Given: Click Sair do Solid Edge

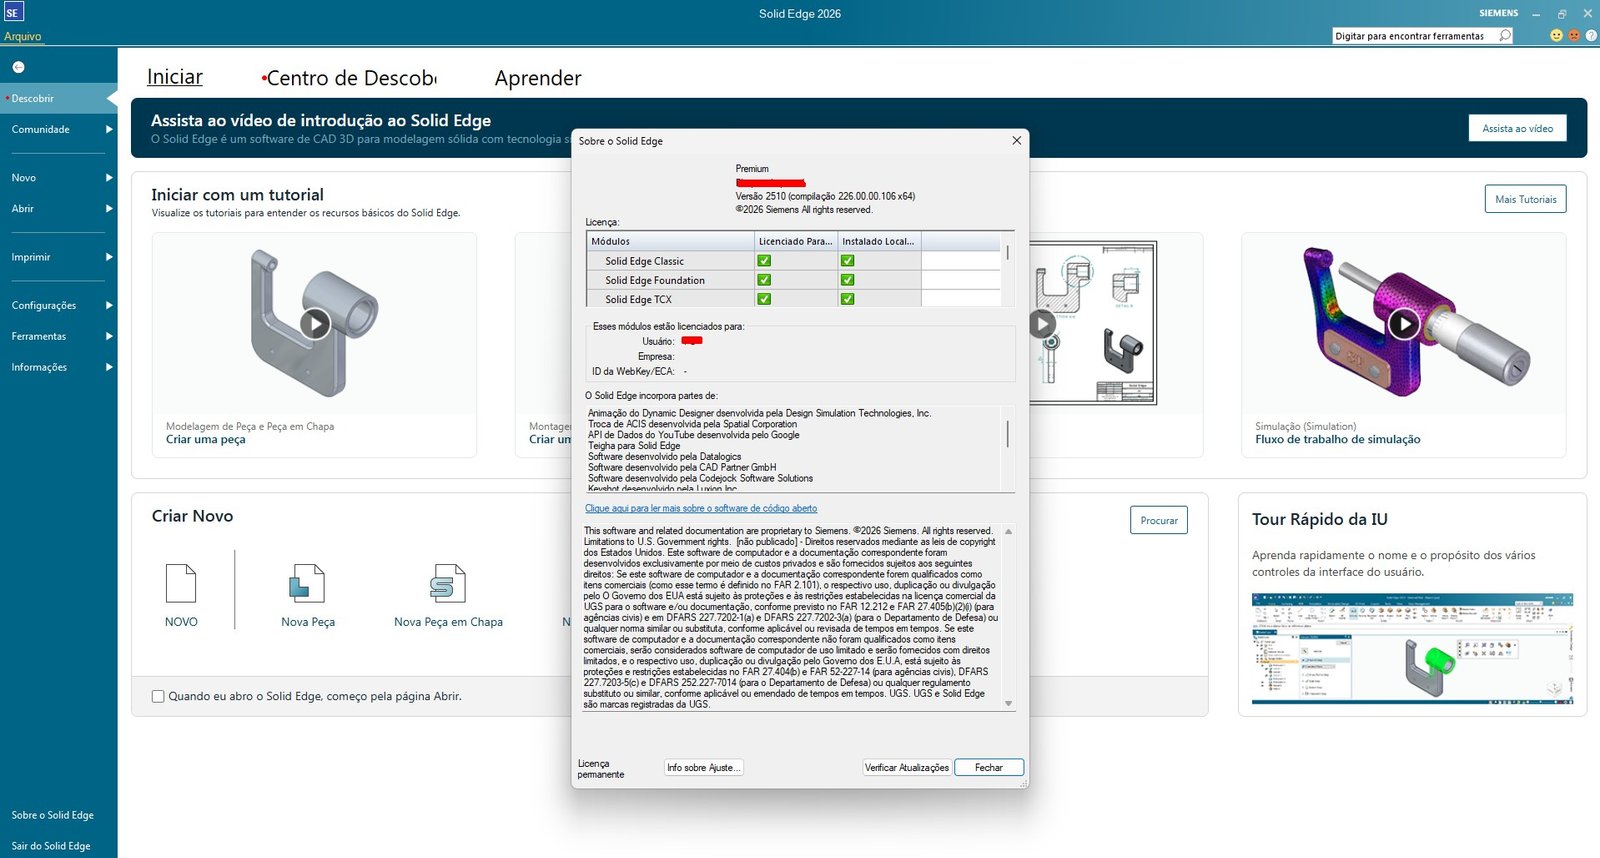Looking at the screenshot, I should (51, 846).
